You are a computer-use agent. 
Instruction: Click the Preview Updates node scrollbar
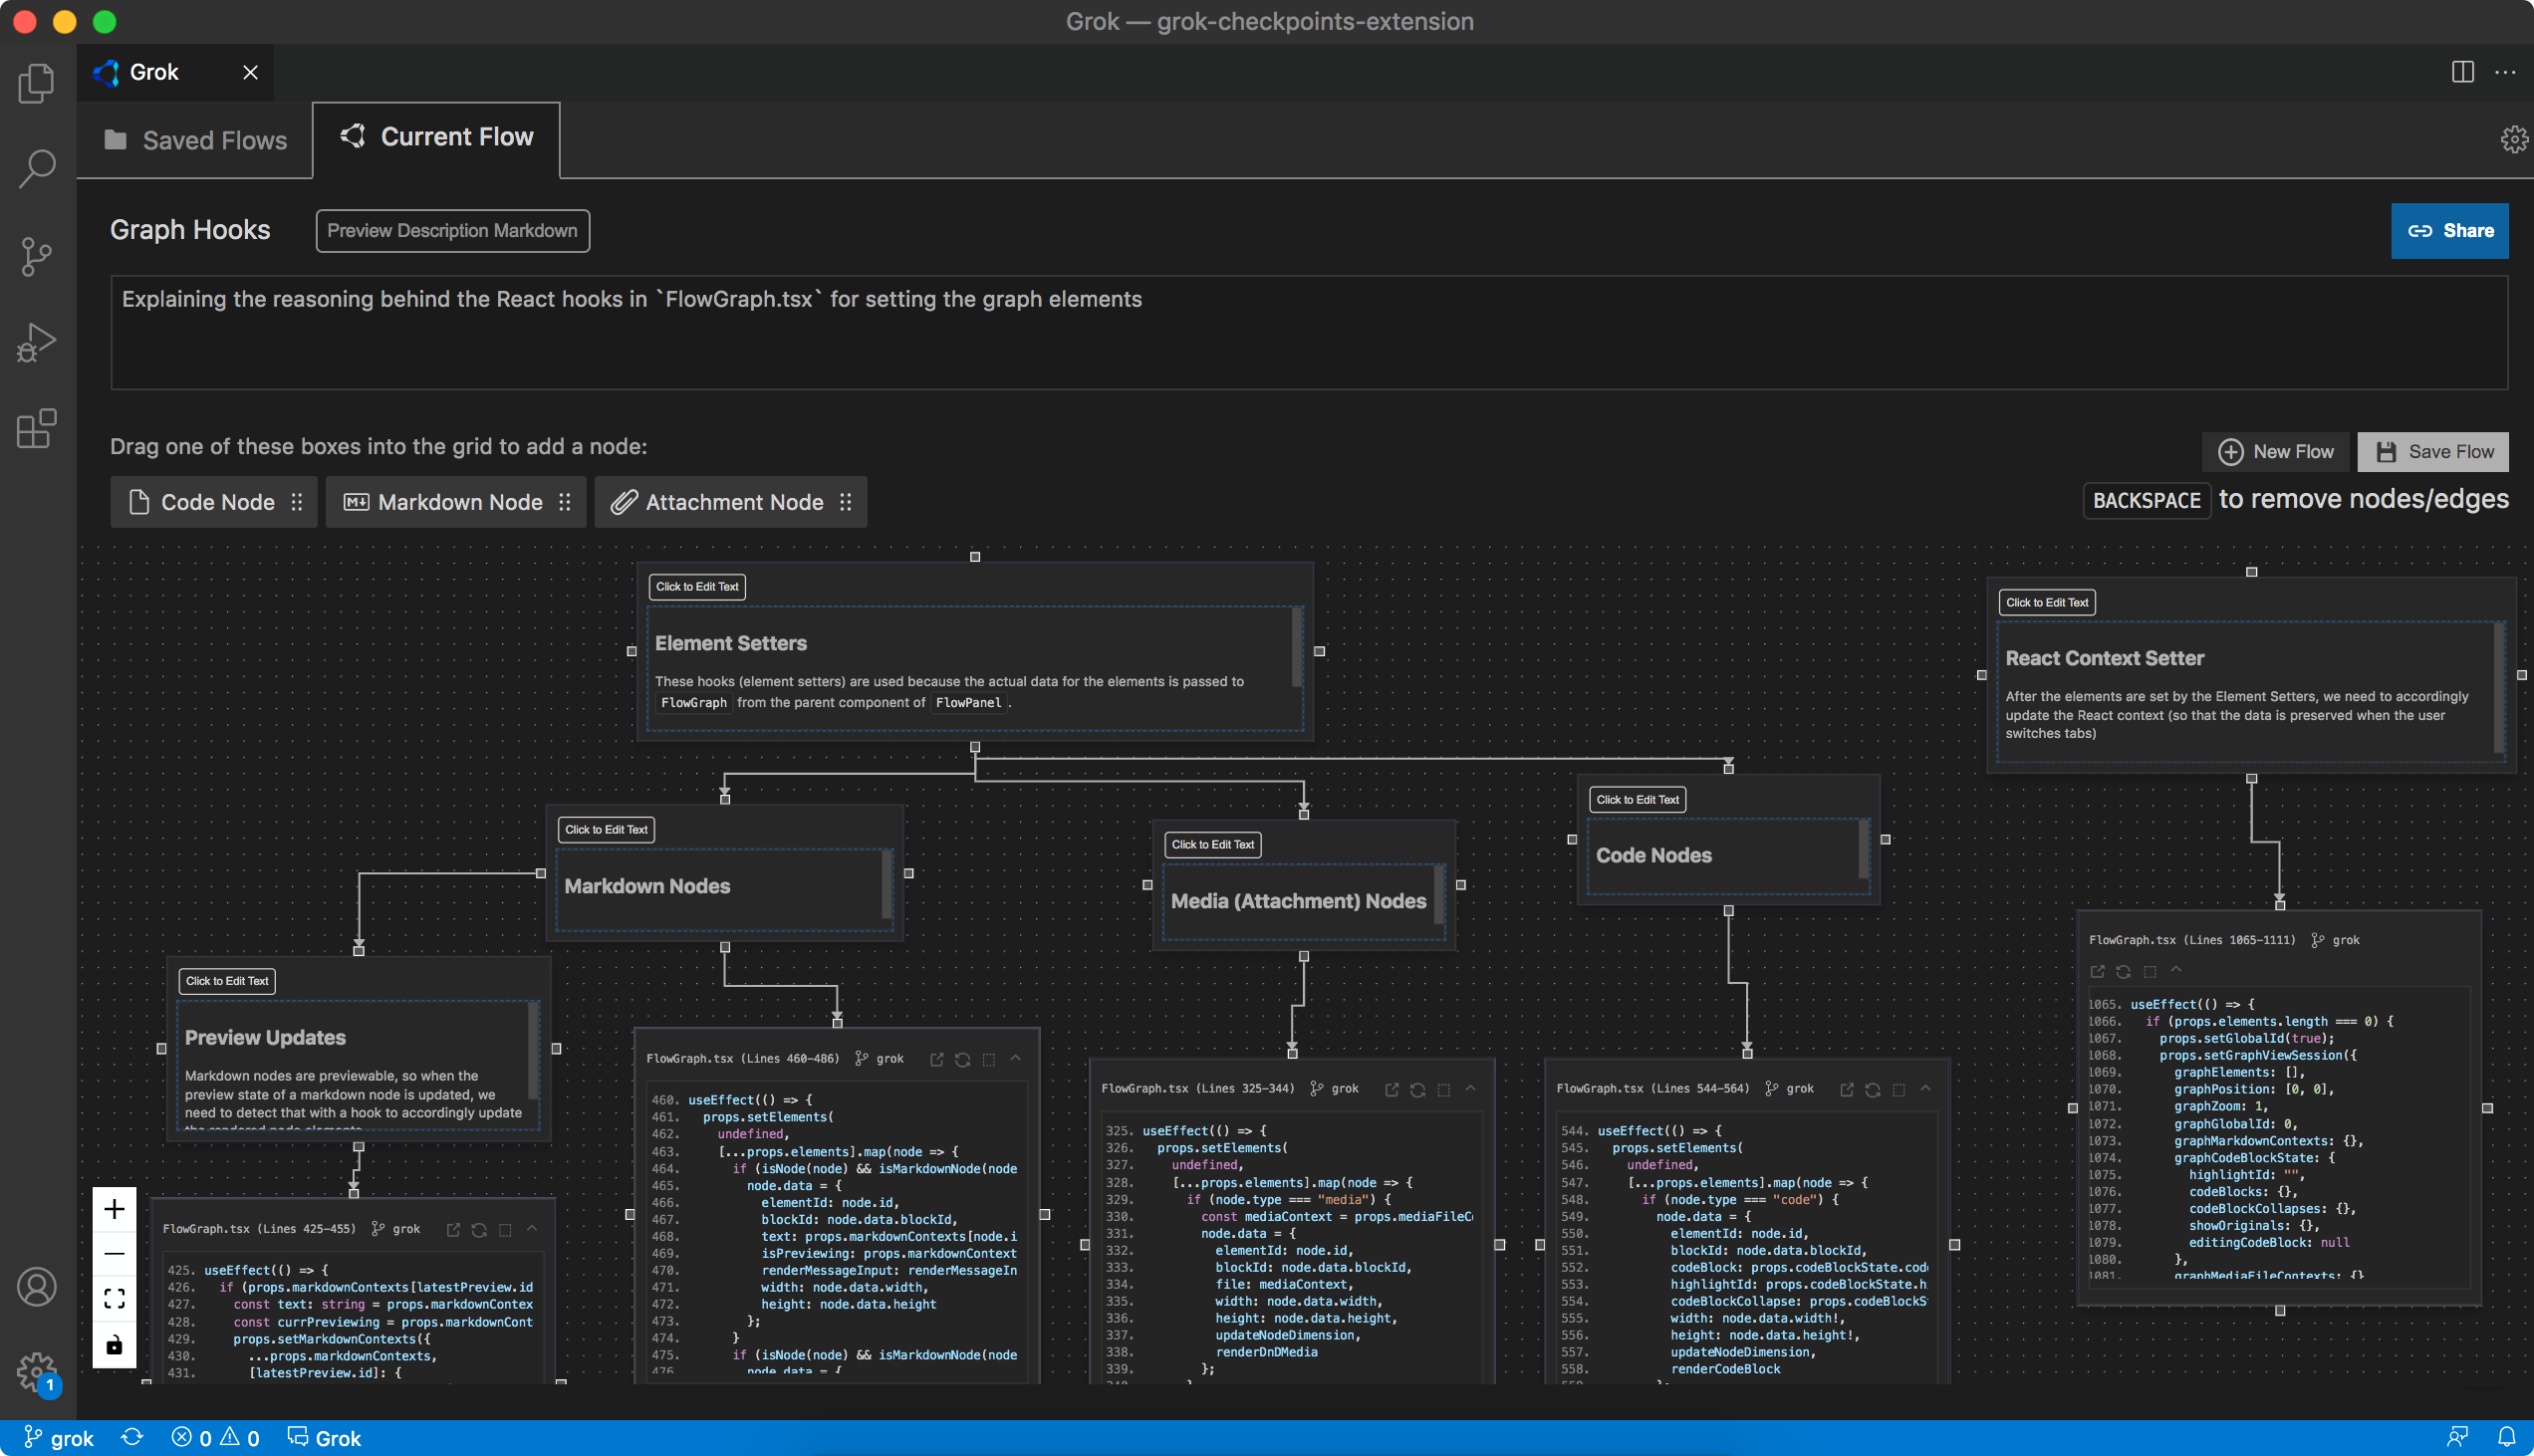point(533,1052)
